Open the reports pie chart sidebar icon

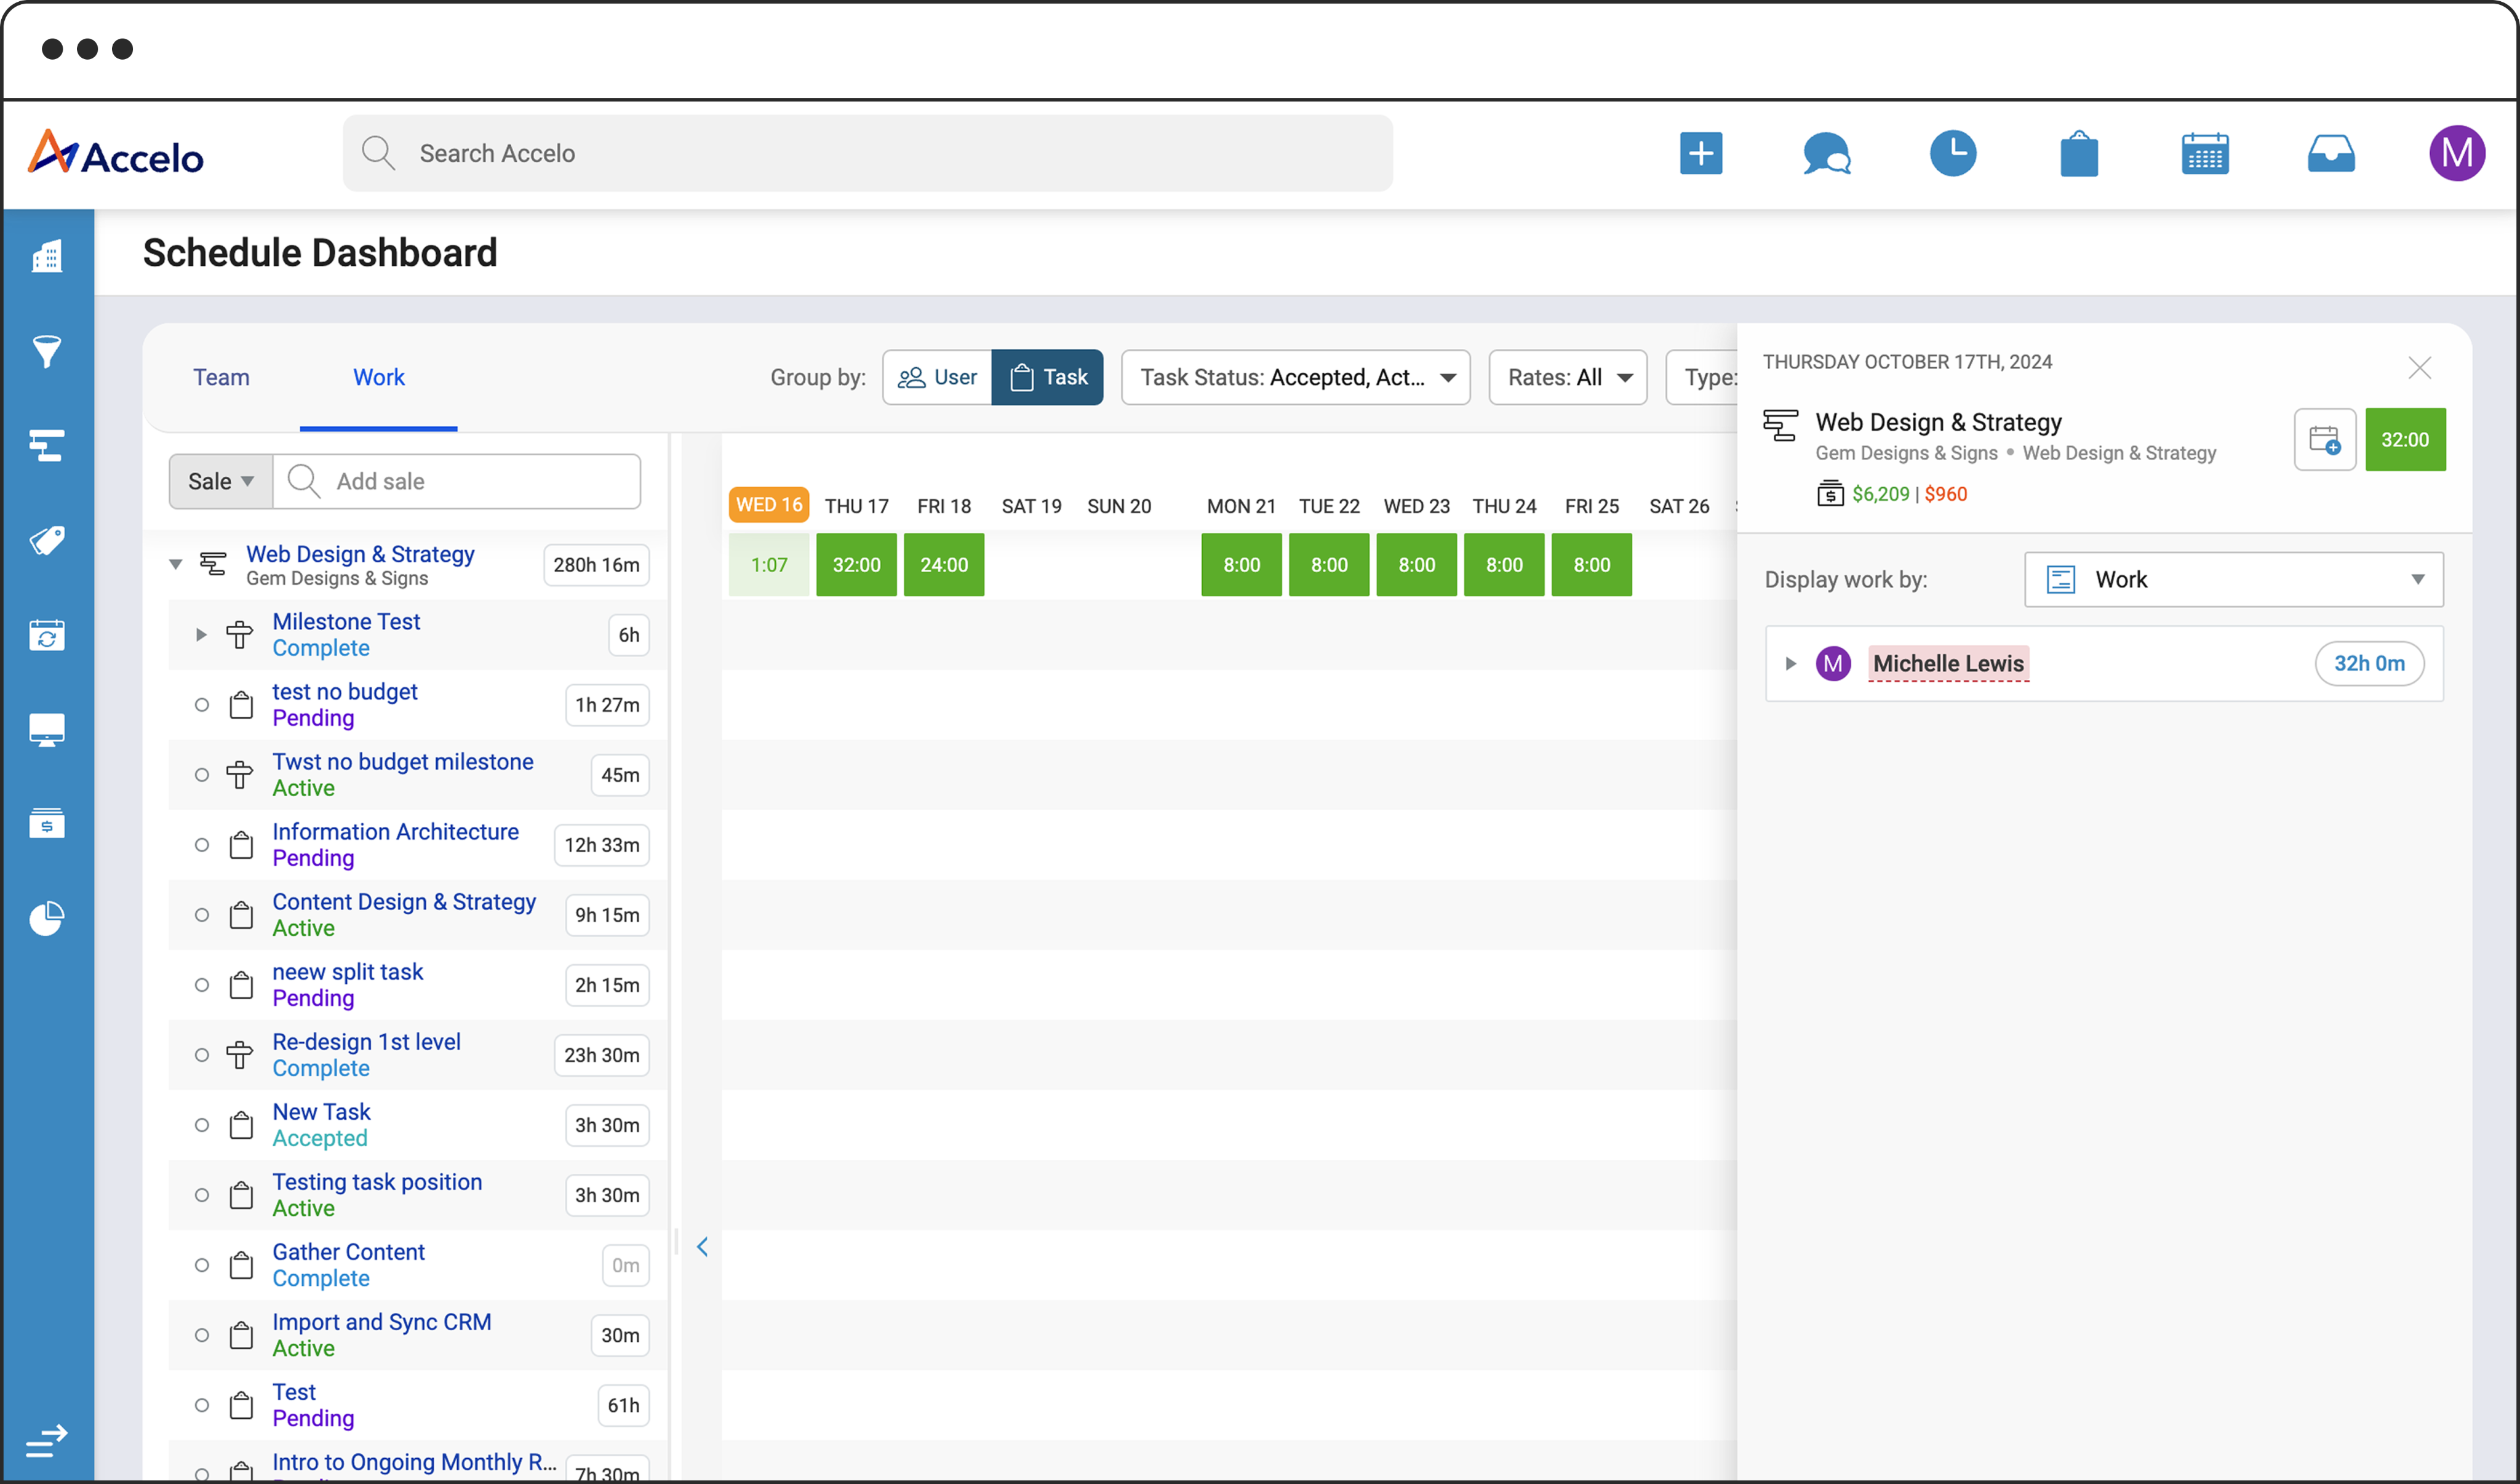click(x=47, y=918)
